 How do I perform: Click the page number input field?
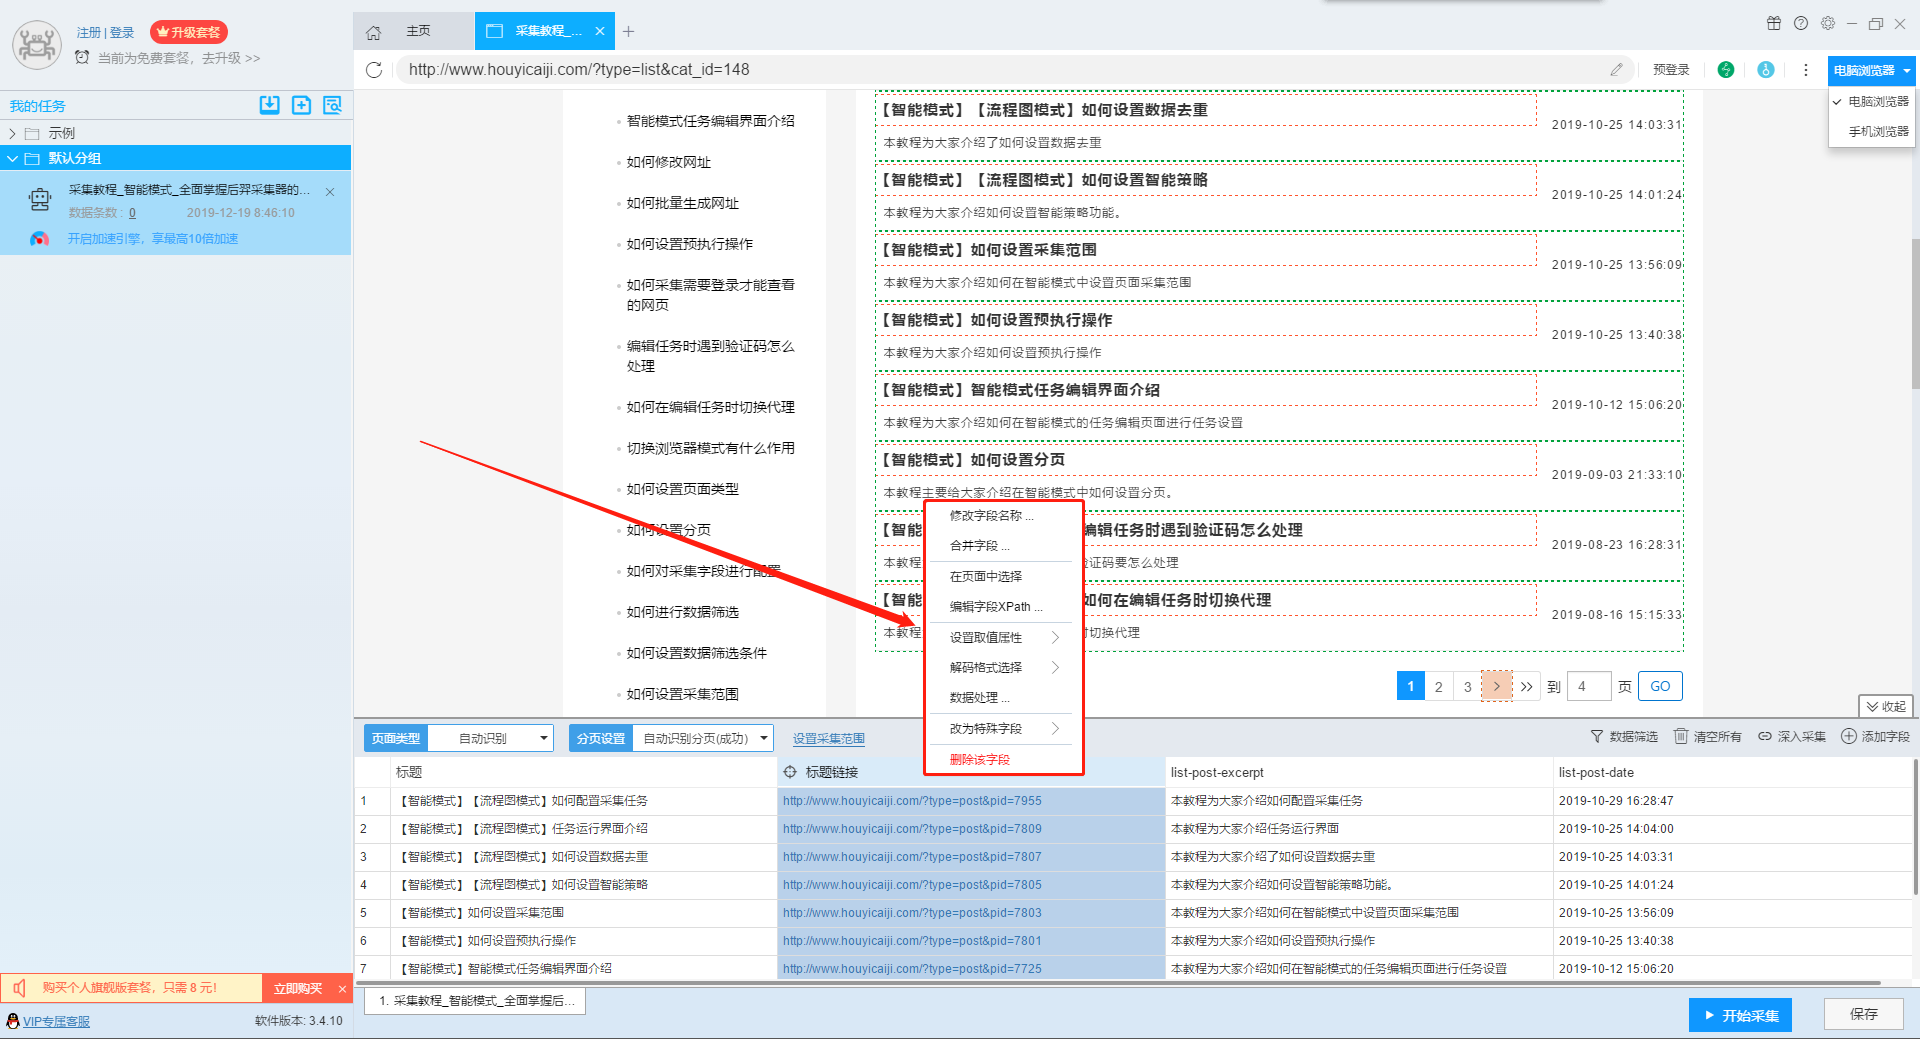tap(1588, 686)
